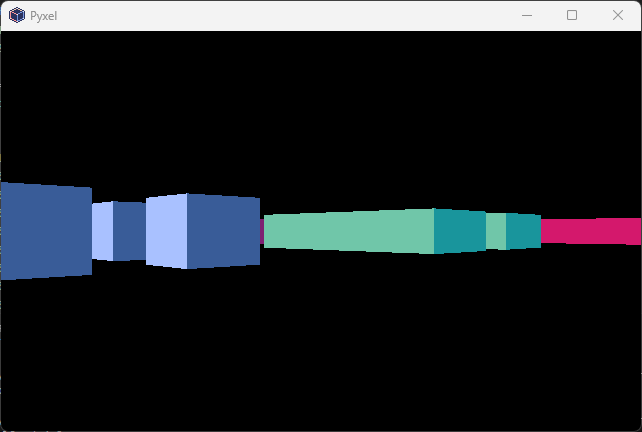
Task: Click the Pyxel app icon in title bar
Action: coord(17,16)
